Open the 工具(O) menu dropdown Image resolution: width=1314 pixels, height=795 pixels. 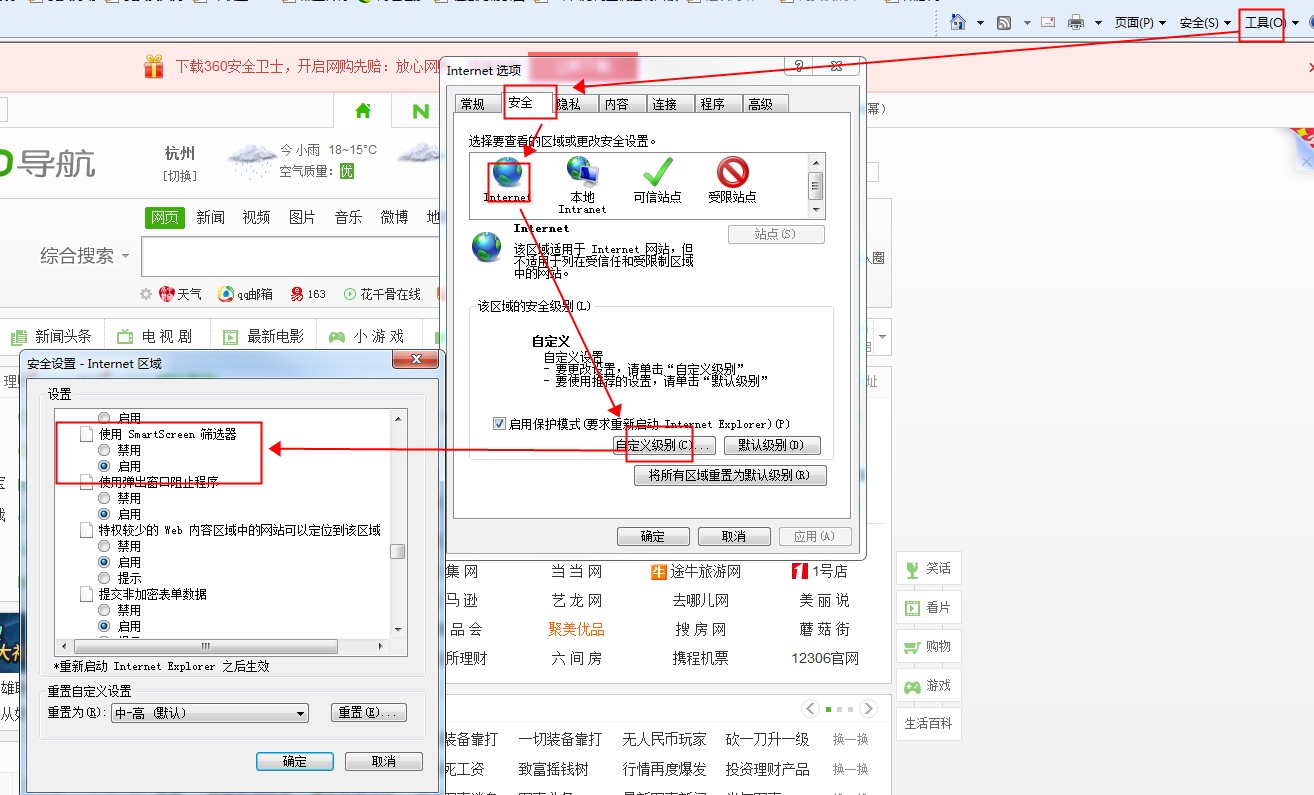point(1265,22)
